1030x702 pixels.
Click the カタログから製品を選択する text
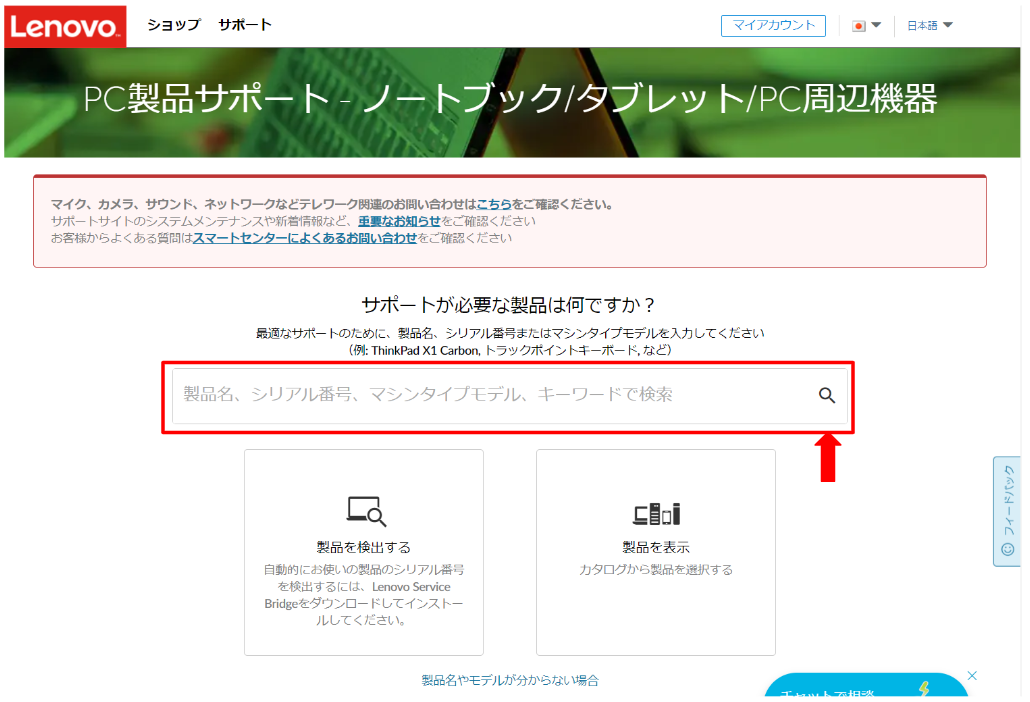pos(656,569)
